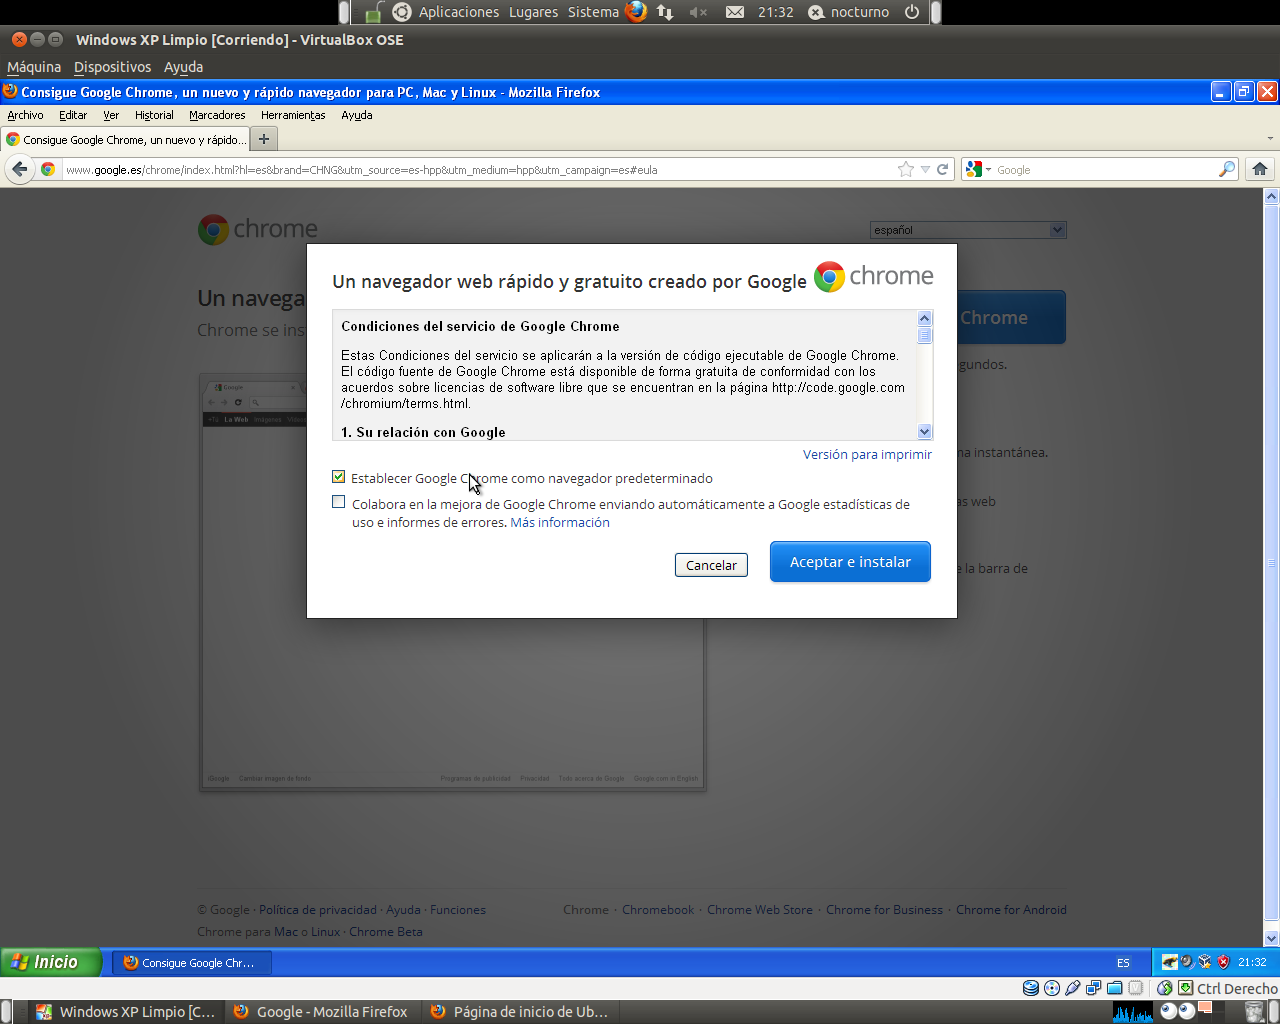Click in the Firefox address bar

click(x=478, y=169)
